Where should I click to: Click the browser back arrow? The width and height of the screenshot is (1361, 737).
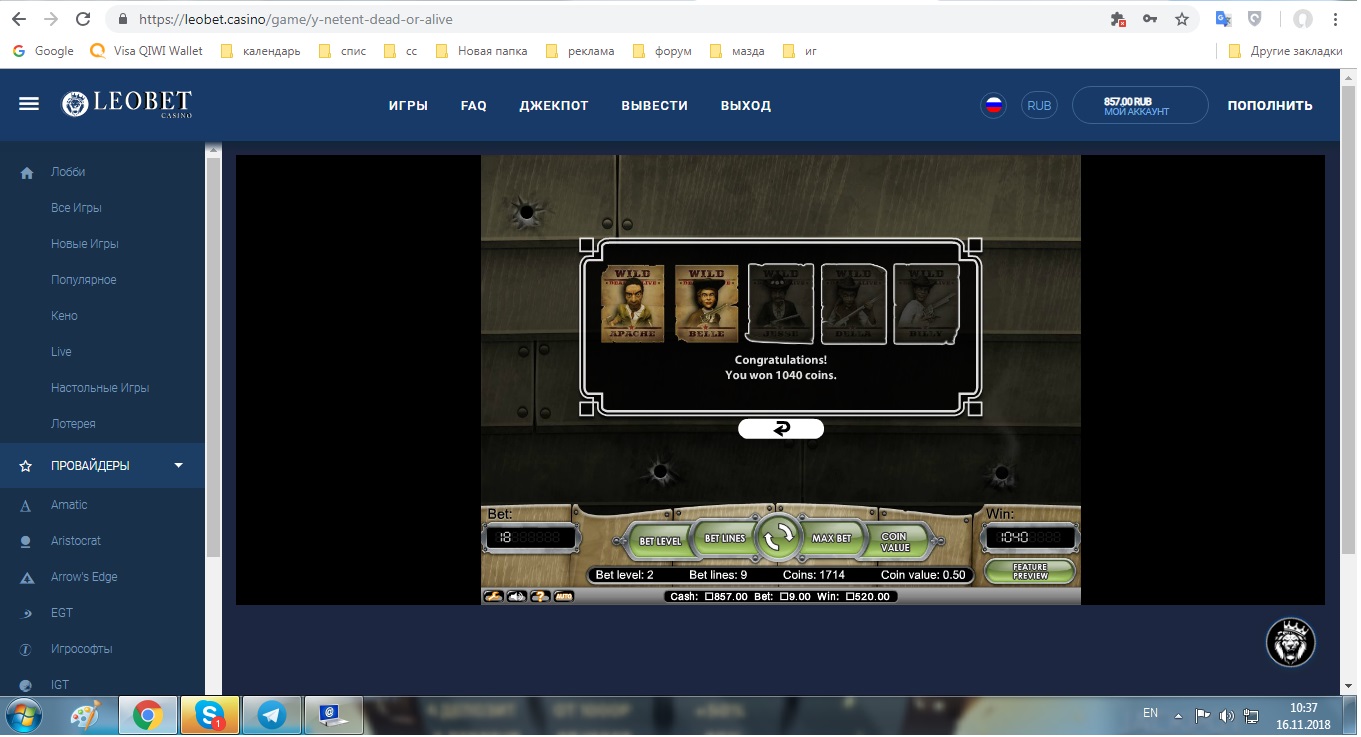point(19,19)
